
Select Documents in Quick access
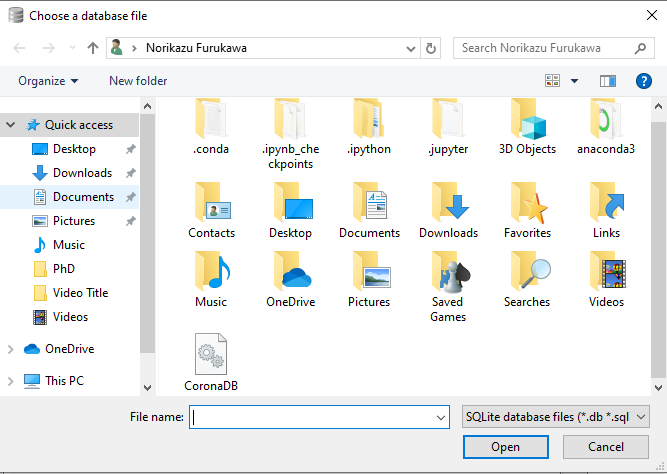(74, 197)
